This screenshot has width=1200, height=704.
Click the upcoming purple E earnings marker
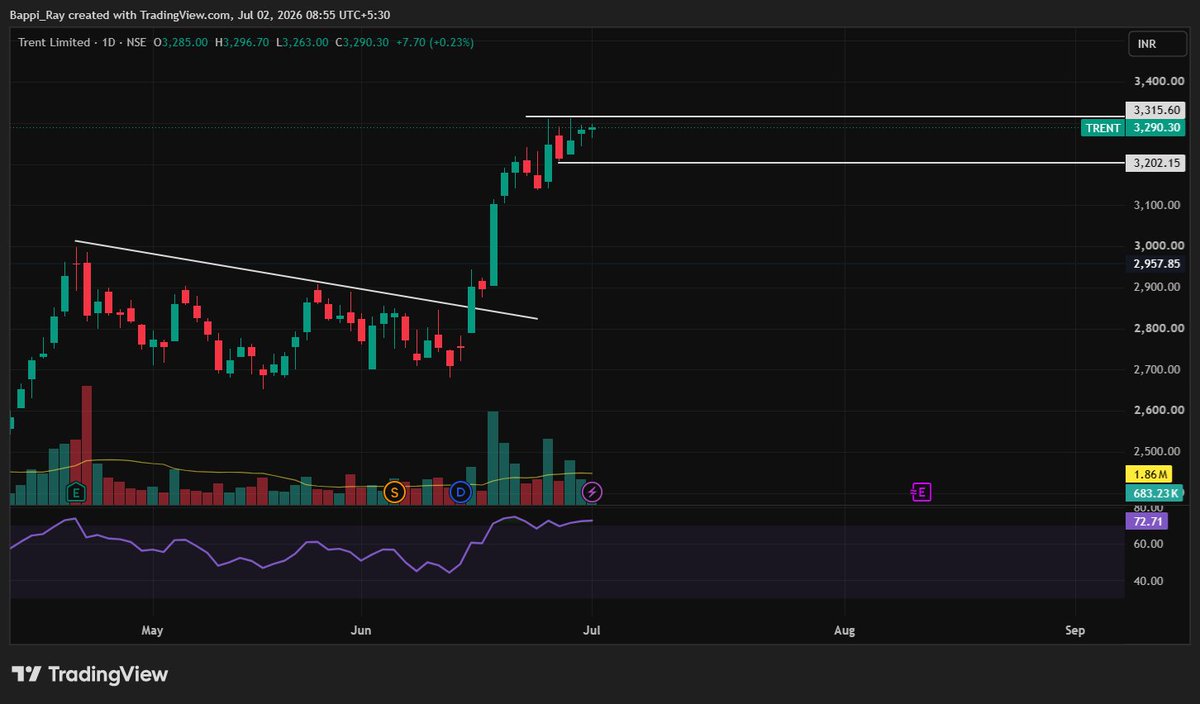[921, 491]
